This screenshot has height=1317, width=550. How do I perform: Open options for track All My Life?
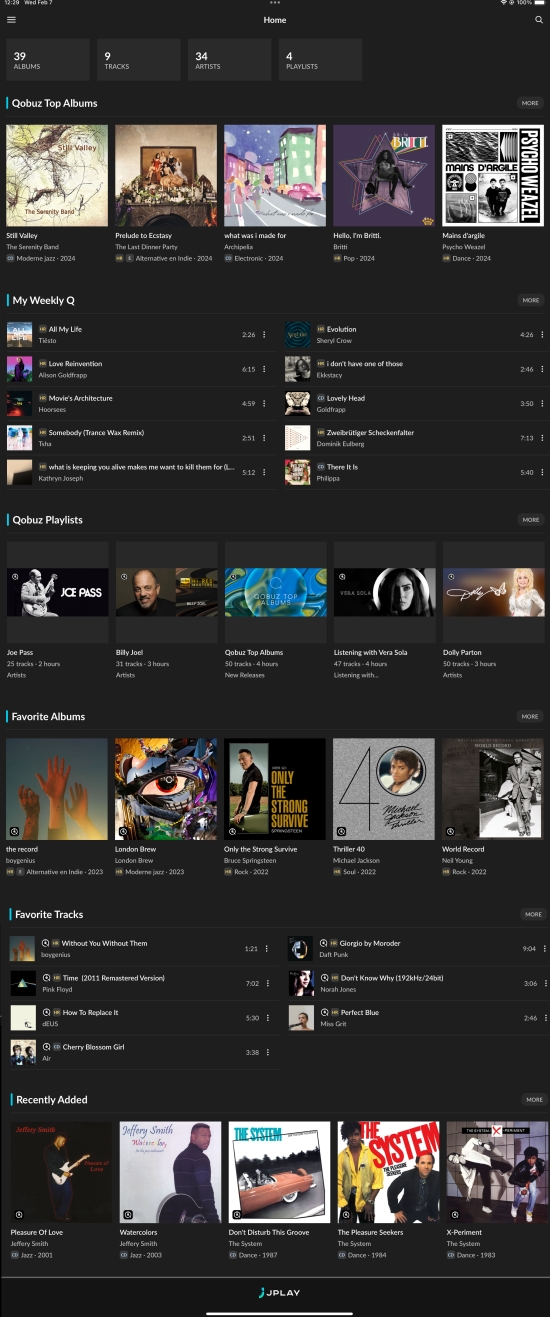click(x=264, y=335)
